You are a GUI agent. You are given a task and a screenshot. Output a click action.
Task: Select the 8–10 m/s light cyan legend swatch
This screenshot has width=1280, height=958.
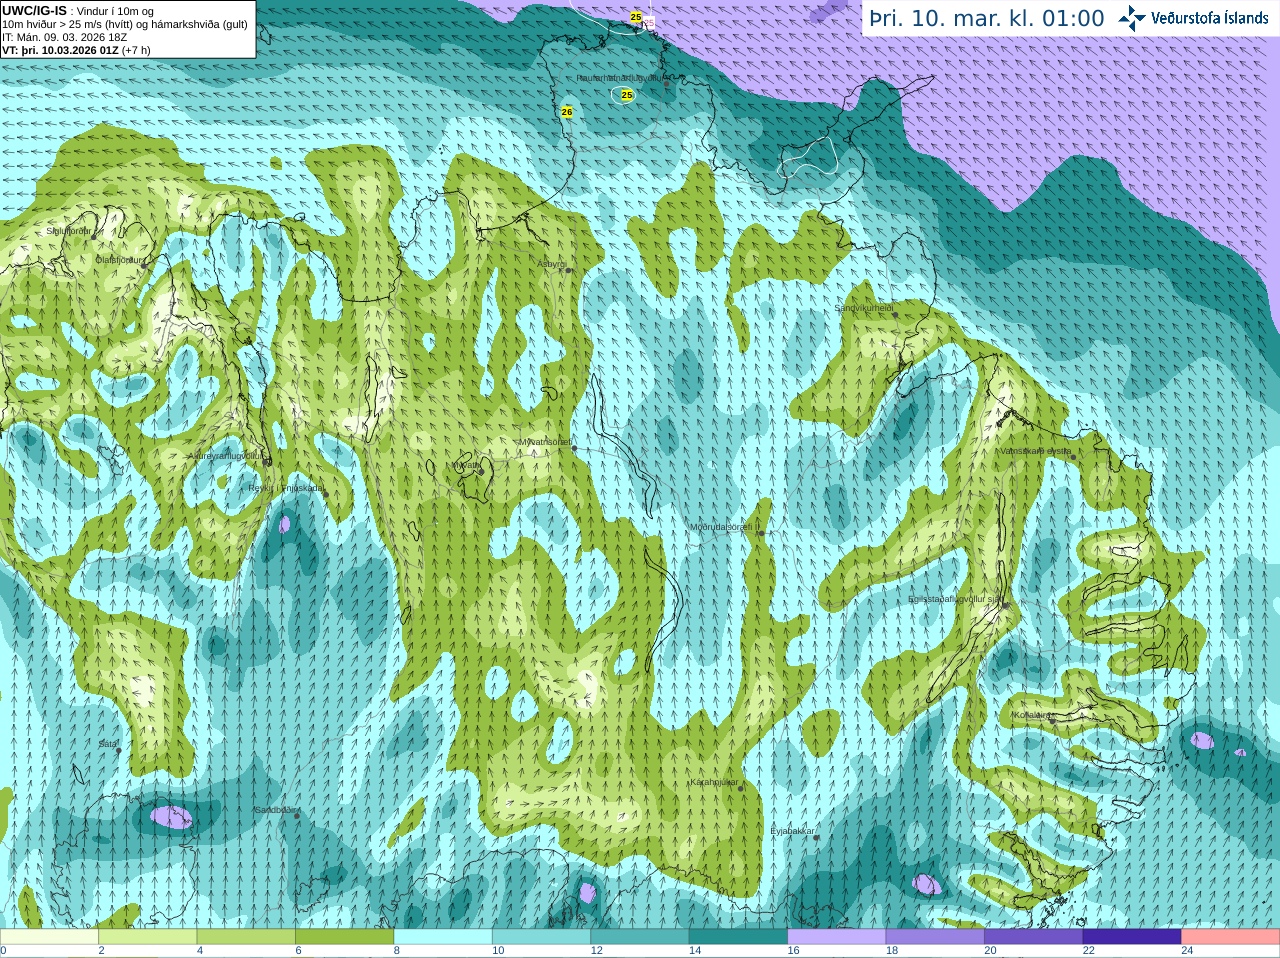tap(443, 937)
